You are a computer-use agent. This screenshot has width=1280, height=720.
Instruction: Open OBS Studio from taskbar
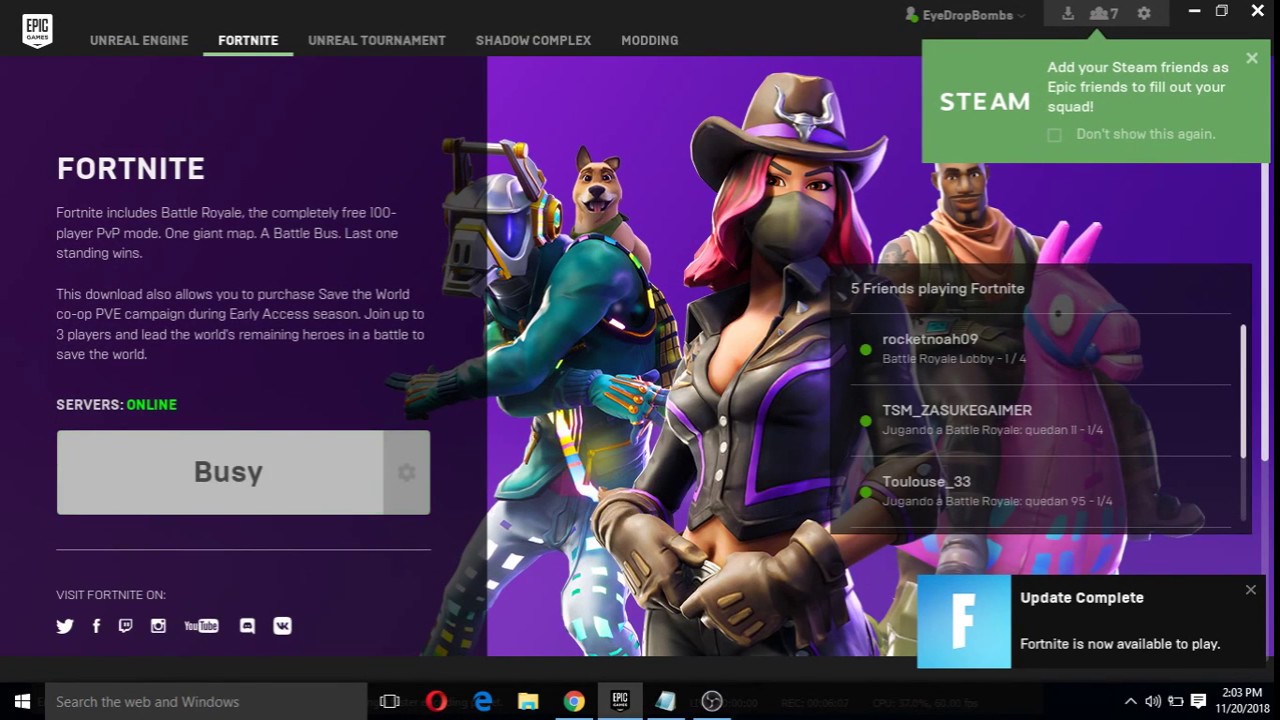712,701
